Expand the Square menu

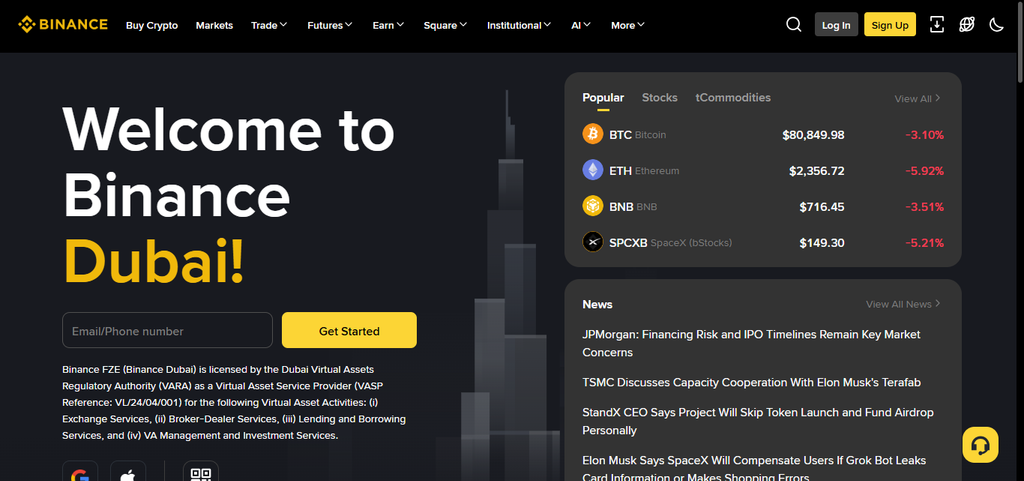click(x=445, y=25)
